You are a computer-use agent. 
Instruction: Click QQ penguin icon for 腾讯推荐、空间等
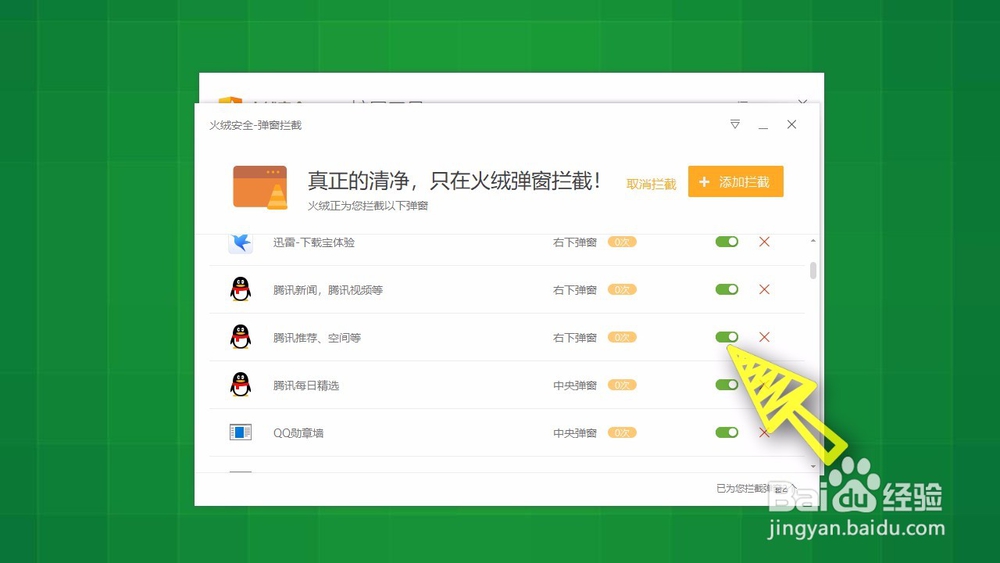[240, 337]
